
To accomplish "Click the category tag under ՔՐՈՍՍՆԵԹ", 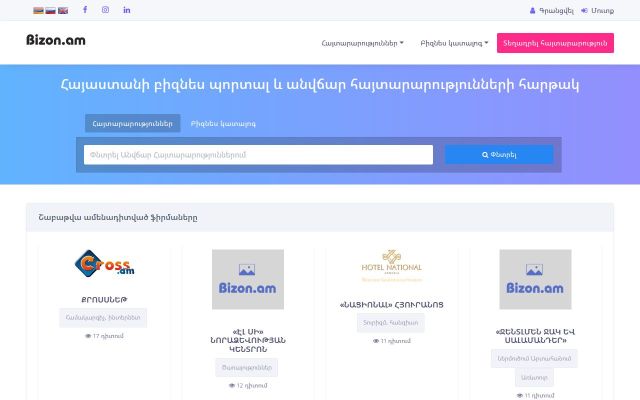I will (103, 318).
